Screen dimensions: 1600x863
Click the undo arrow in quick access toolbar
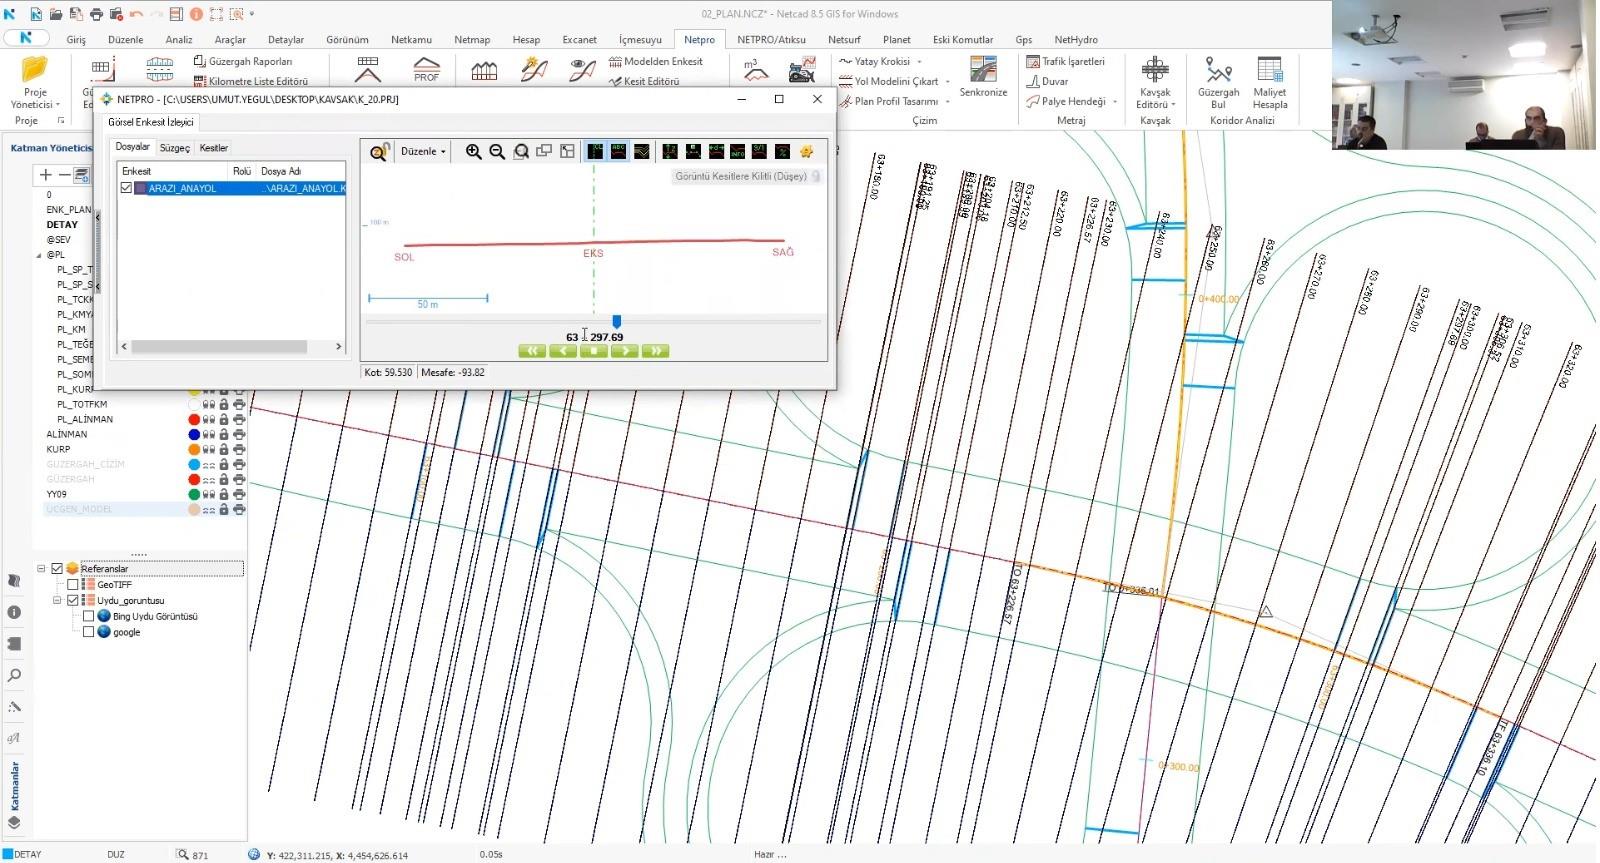point(136,14)
